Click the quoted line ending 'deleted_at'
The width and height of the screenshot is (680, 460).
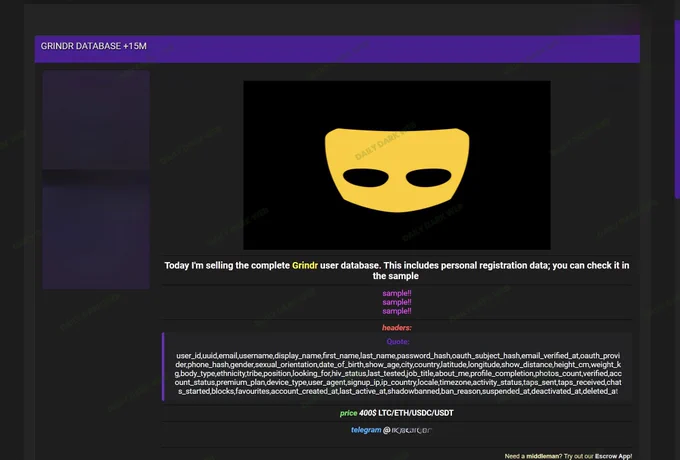tap(398, 391)
